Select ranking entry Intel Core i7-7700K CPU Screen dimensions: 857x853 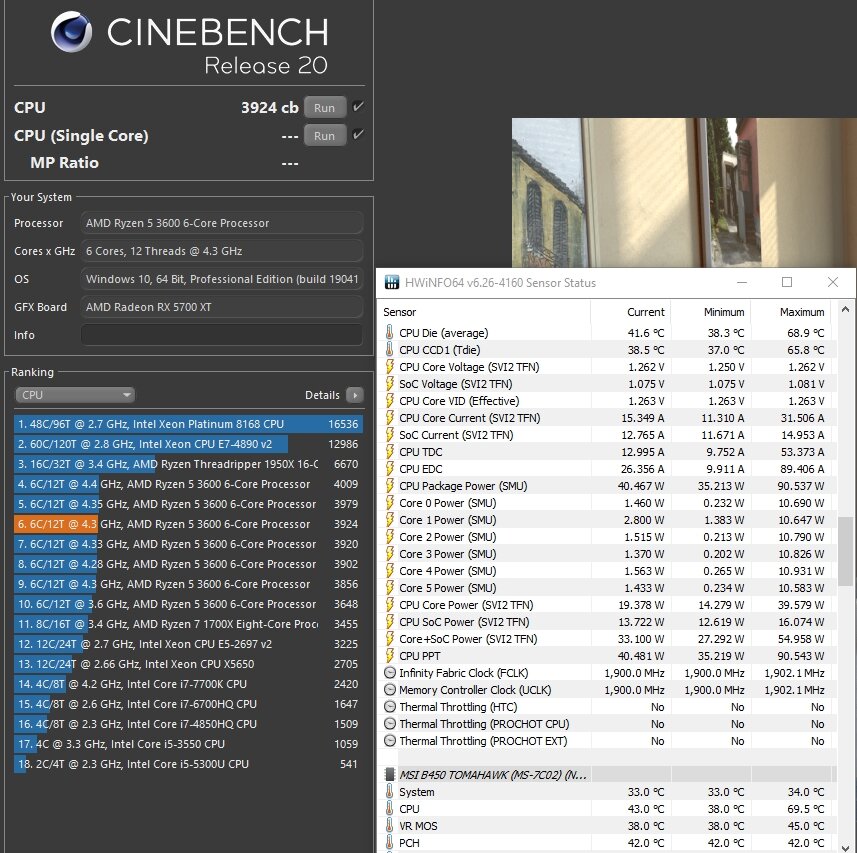(x=188, y=684)
